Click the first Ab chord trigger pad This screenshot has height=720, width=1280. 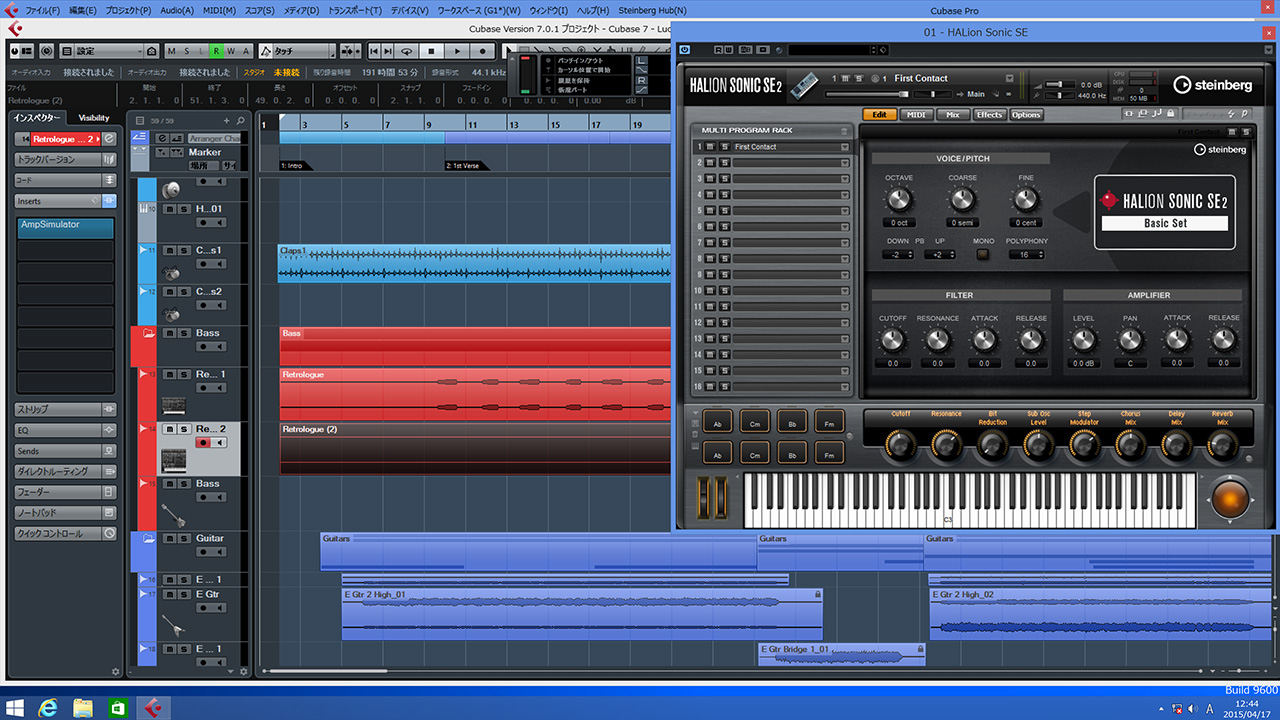(717, 422)
